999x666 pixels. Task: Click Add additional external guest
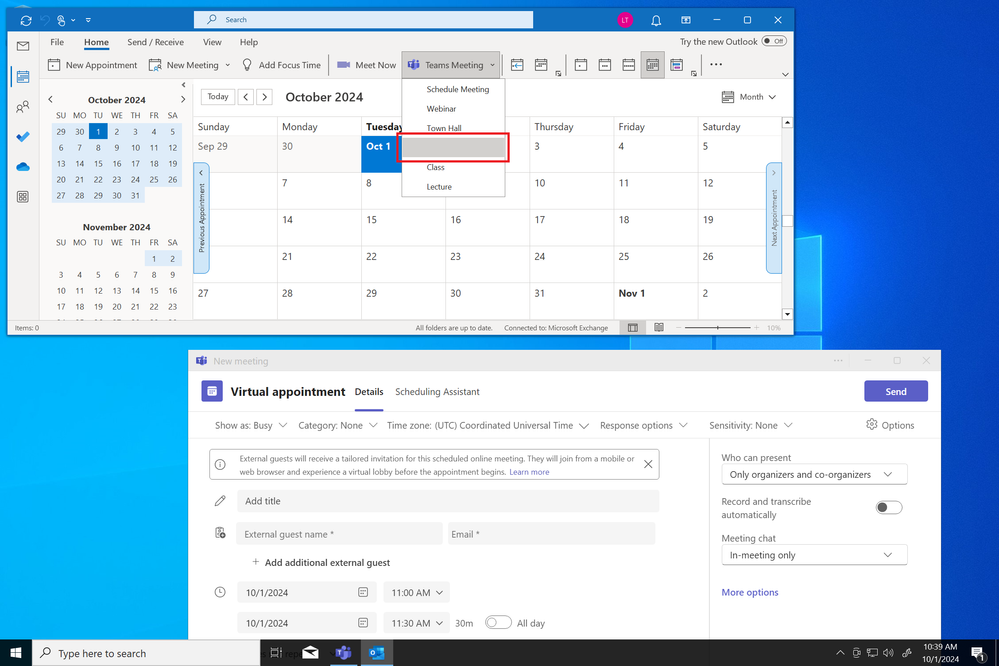click(320, 562)
